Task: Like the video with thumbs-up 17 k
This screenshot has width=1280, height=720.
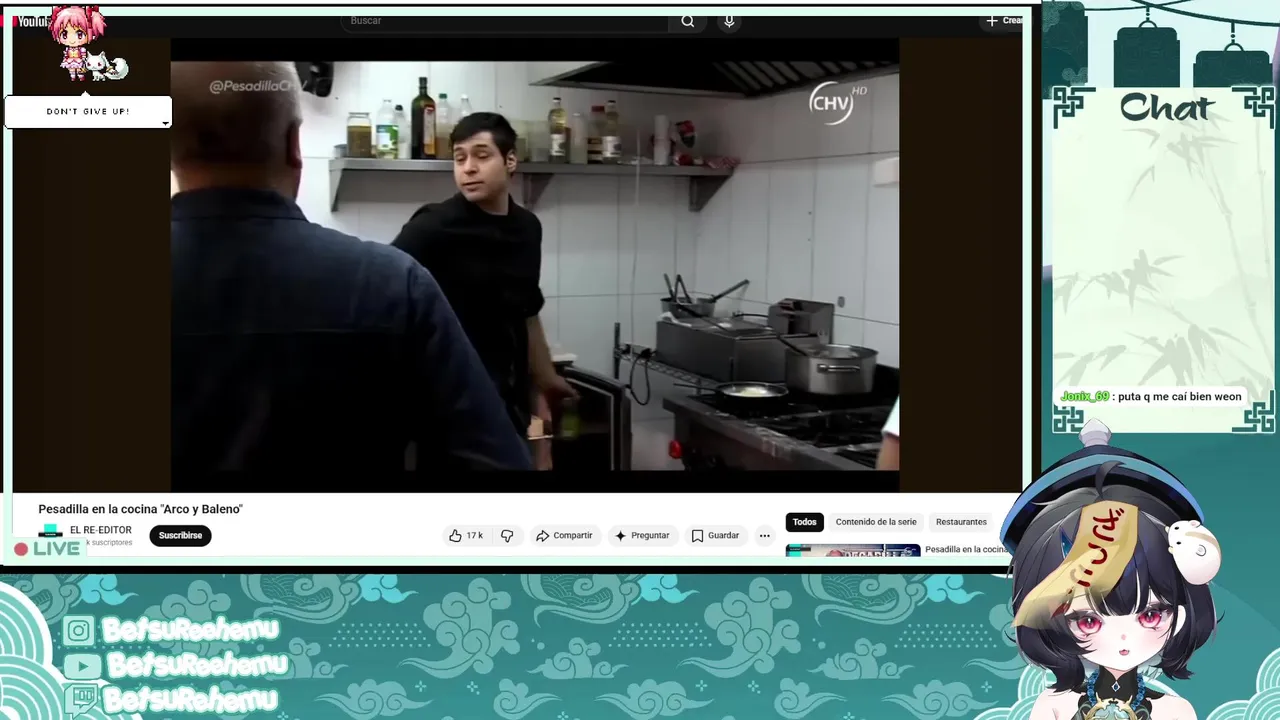Action: 466,536
